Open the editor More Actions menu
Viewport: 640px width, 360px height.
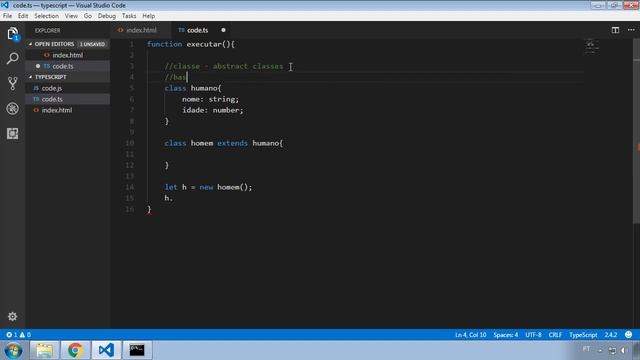[x=631, y=30]
